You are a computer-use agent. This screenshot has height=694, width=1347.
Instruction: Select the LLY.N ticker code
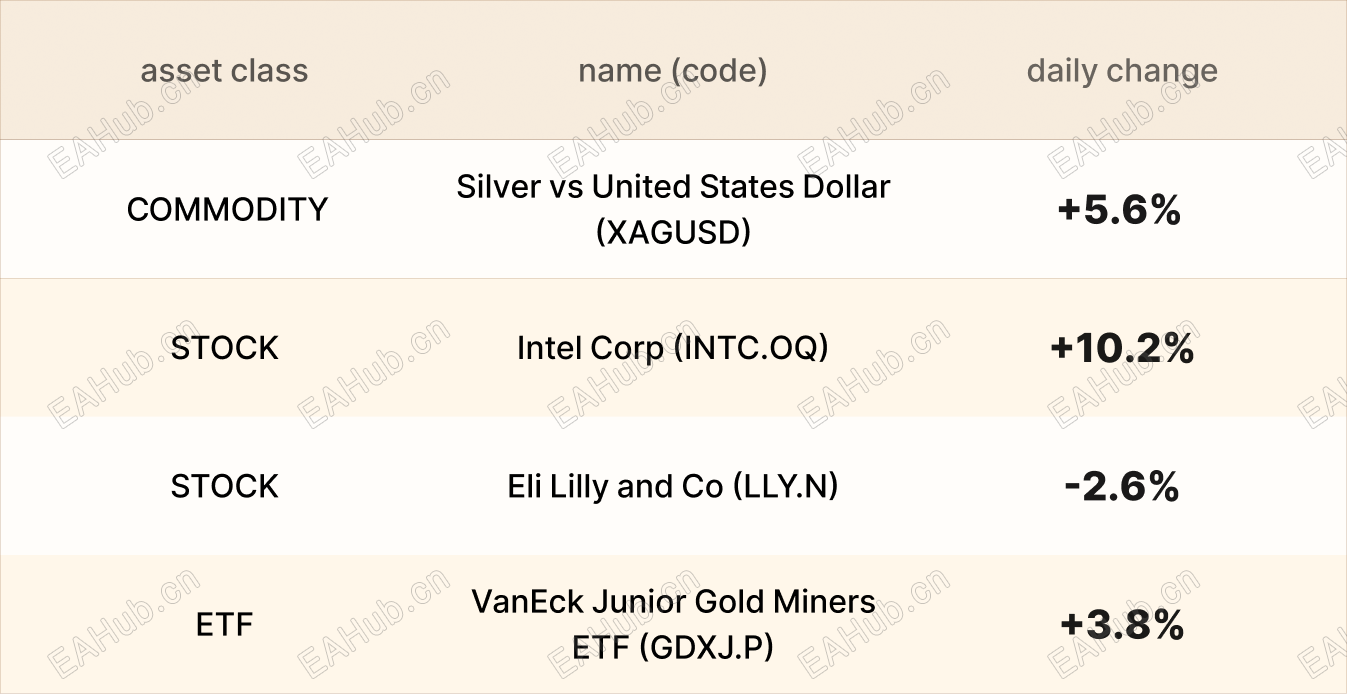pyautogui.click(x=785, y=487)
